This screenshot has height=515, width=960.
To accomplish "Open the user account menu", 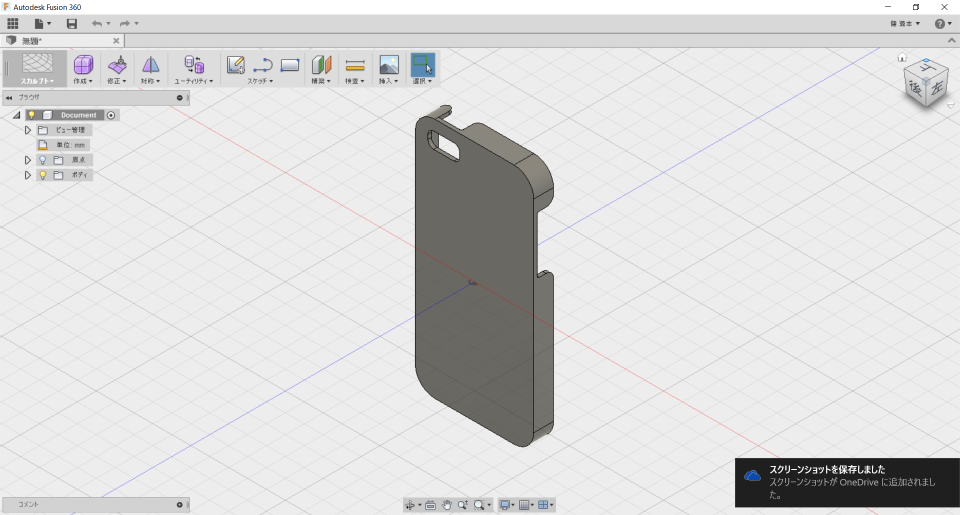I will point(905,23).
